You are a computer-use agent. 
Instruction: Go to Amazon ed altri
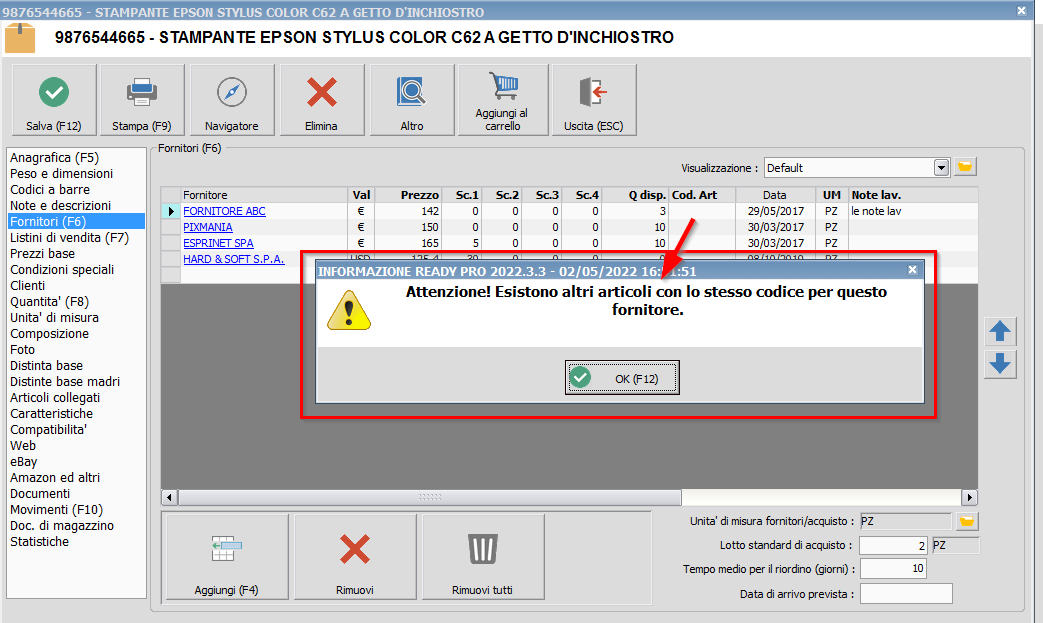click(x=55, y=477)
